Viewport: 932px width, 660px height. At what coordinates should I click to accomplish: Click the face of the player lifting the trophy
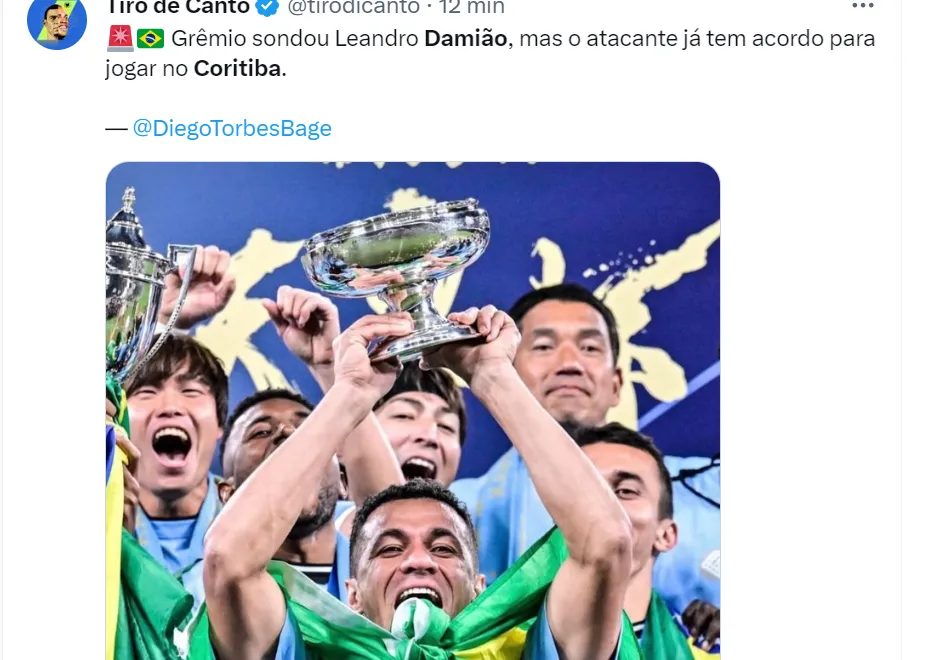[411, 553]
